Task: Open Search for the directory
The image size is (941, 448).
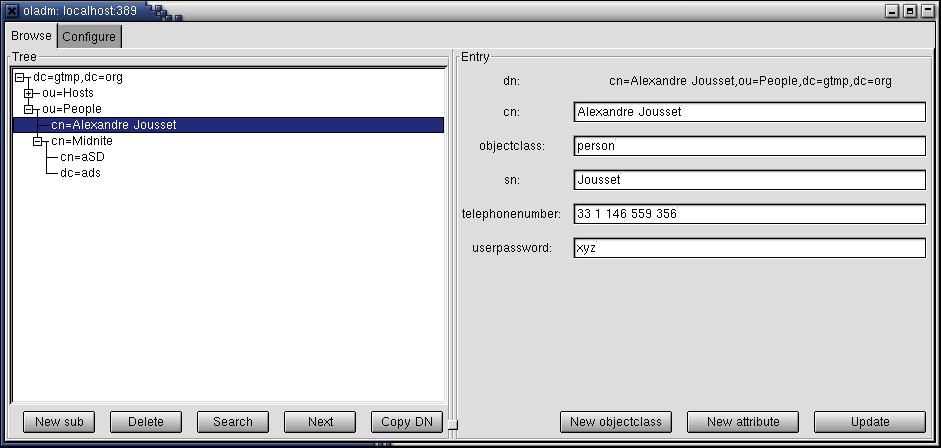Action: point(233,422)
